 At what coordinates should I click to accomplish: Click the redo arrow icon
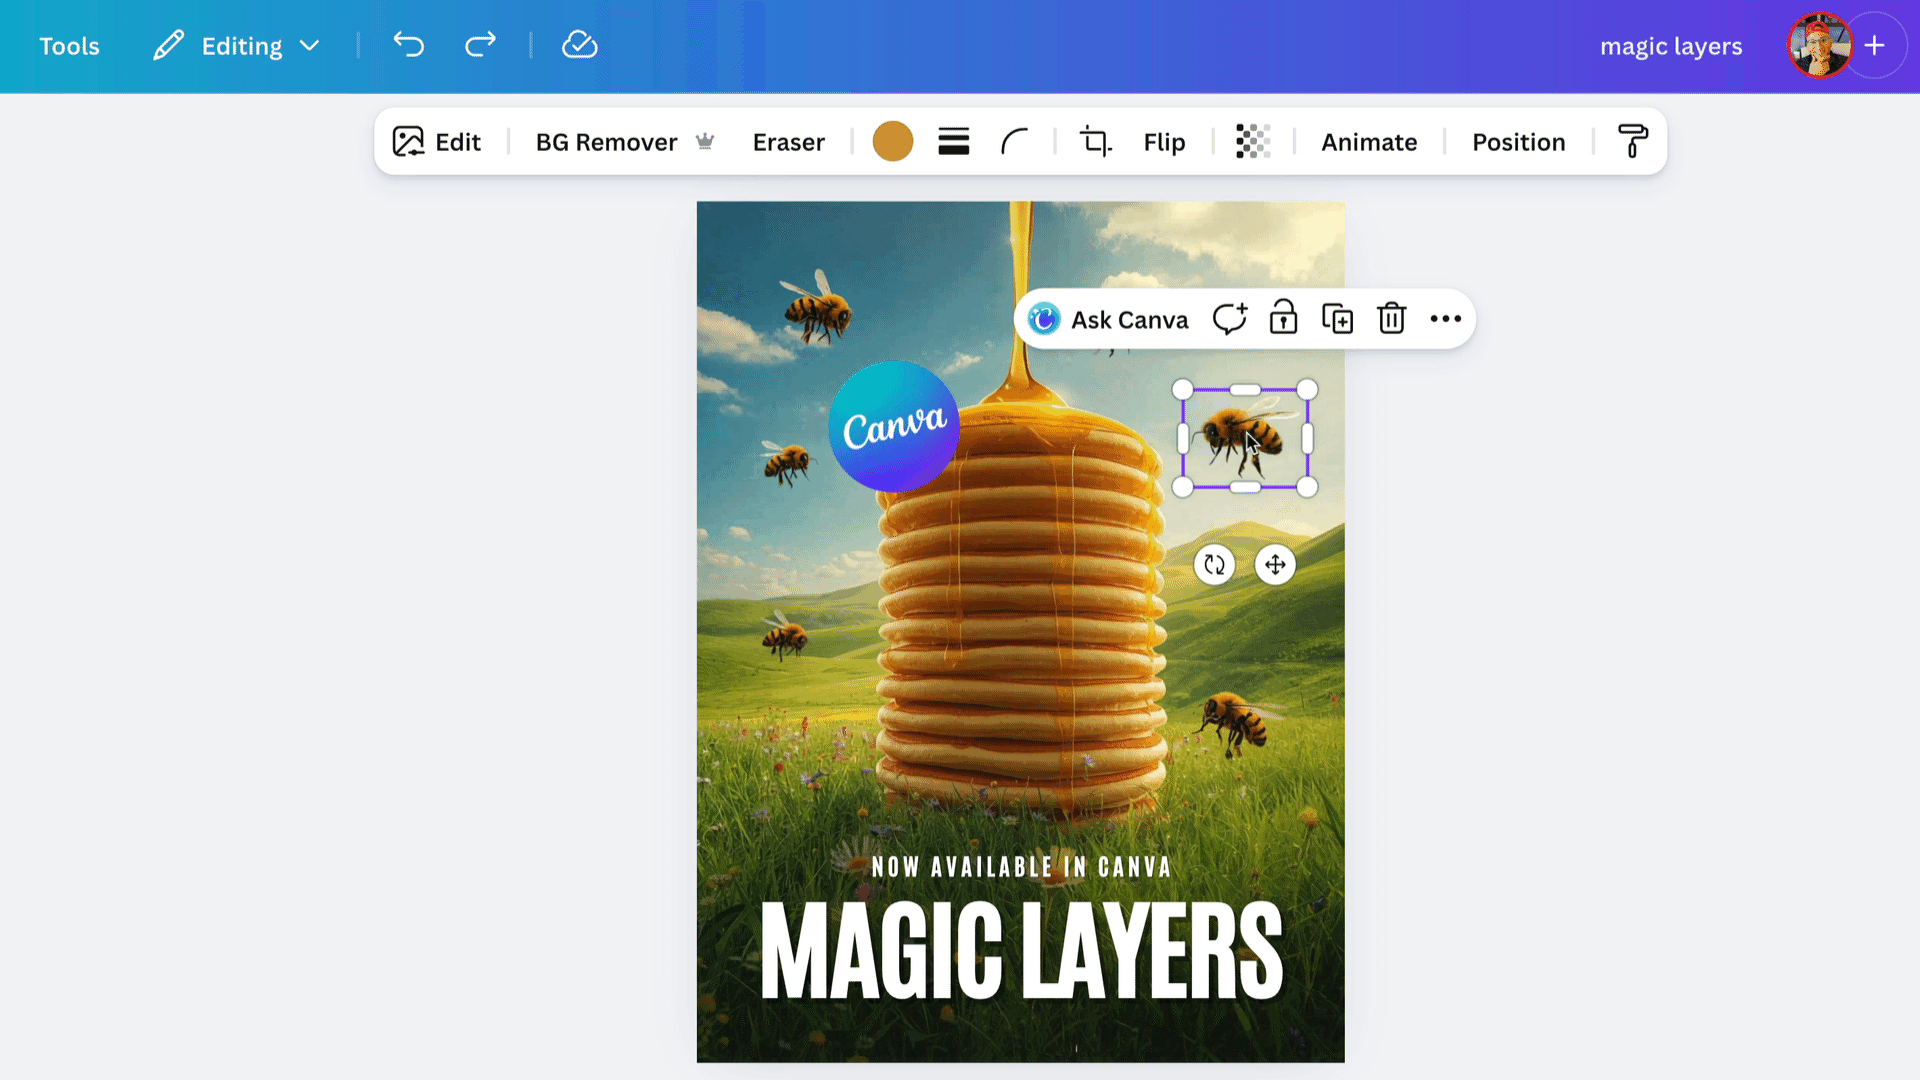(480, 45)
